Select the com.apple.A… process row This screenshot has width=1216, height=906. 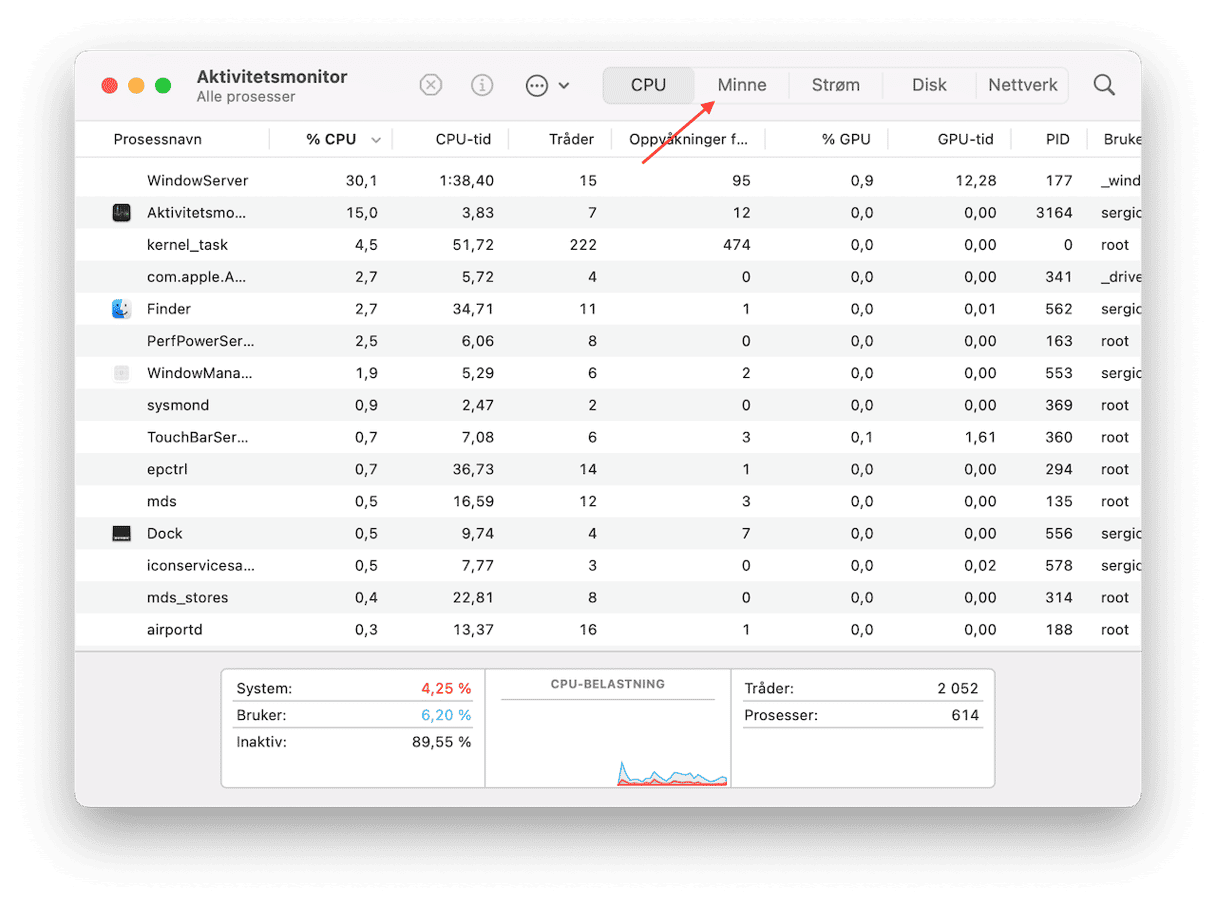click(608, 277)
